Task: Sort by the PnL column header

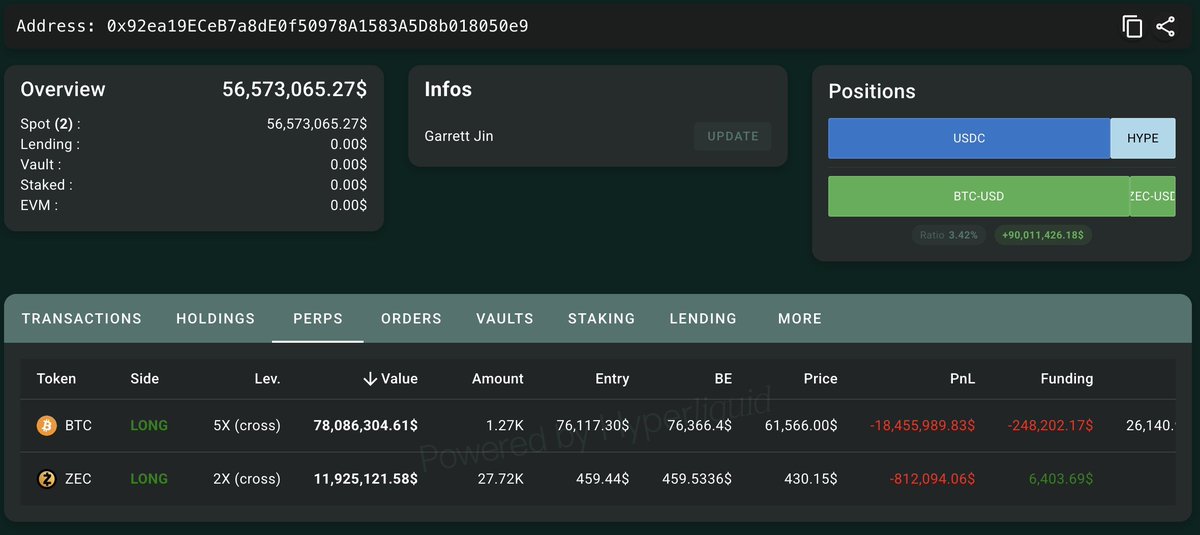Action: coord(962,379)
